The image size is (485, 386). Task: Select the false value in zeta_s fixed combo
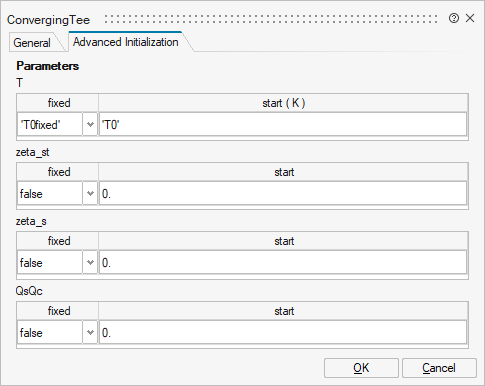(x=50, y=262)
